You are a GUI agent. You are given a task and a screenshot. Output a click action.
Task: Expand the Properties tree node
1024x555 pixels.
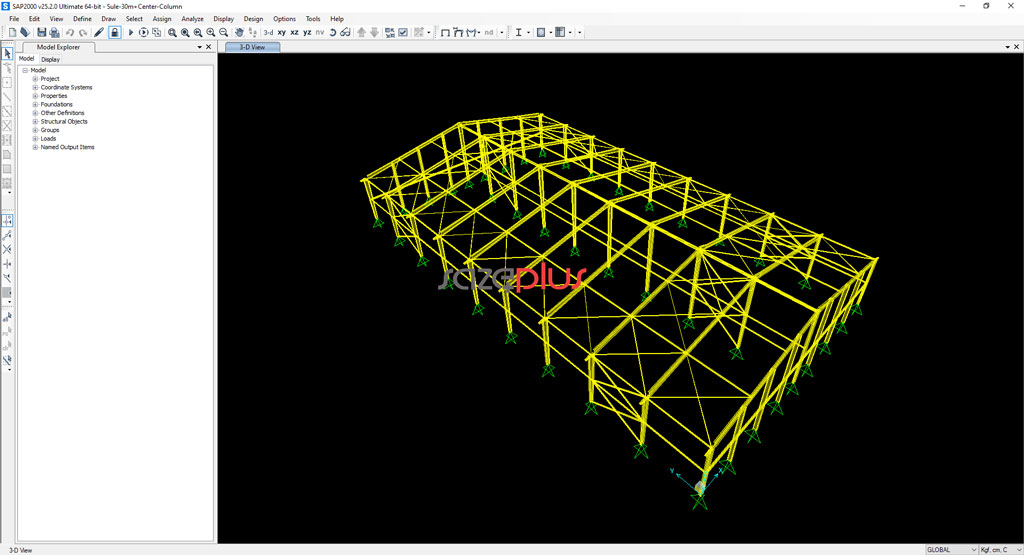click(35, 95)
